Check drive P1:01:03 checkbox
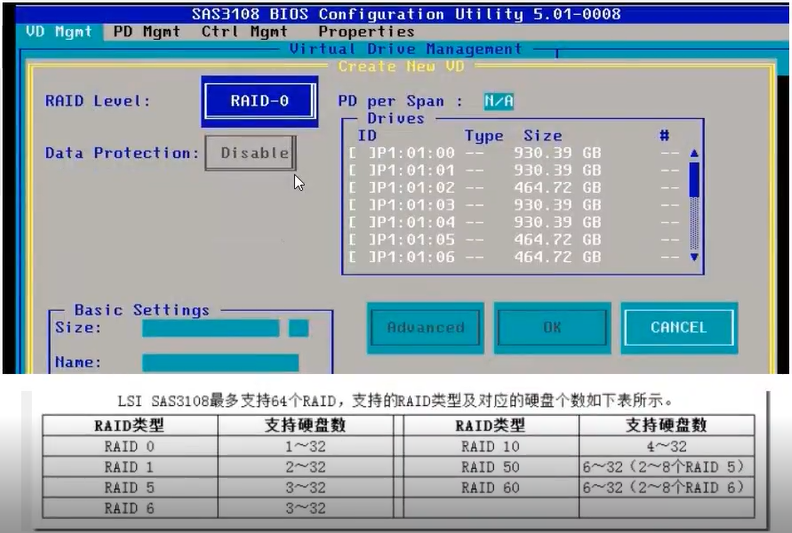792x533 pixels. pos(361,205)
